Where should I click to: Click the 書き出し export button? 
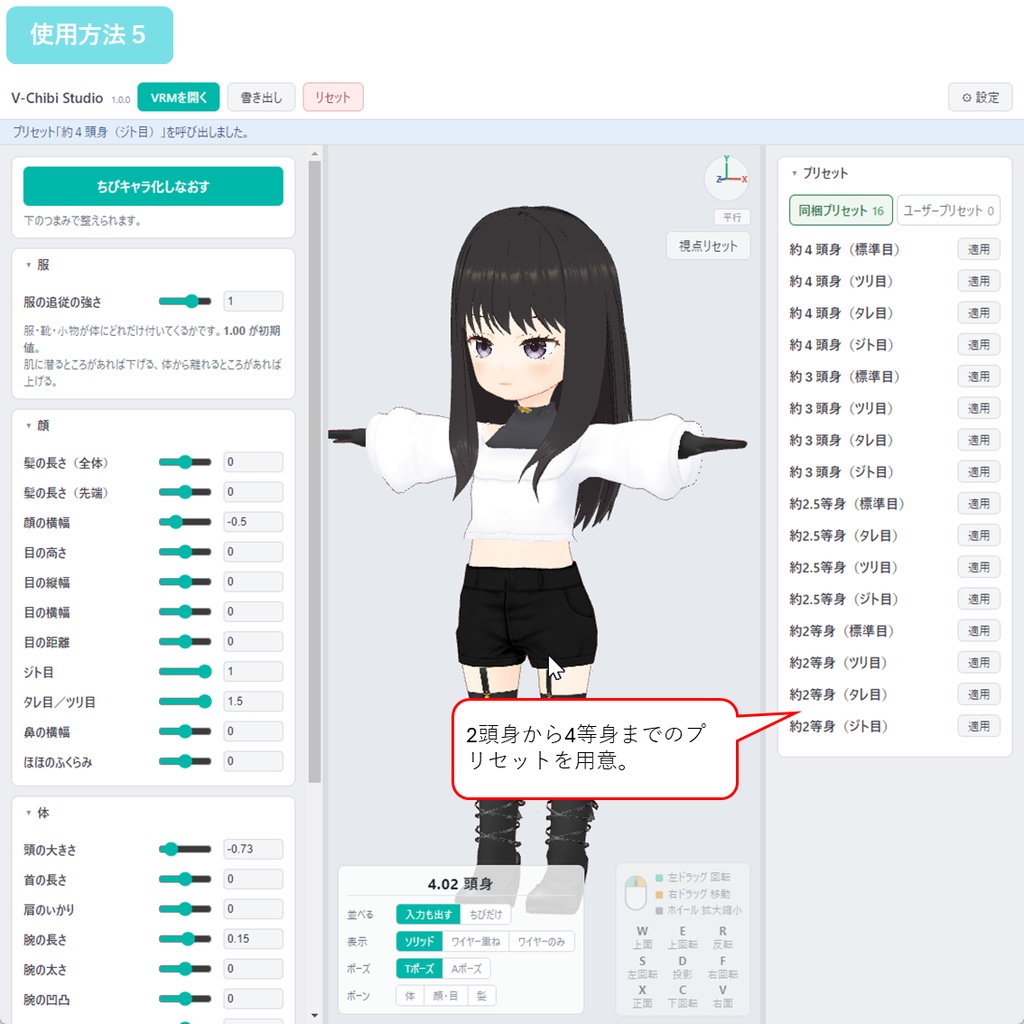pos(261,97)
